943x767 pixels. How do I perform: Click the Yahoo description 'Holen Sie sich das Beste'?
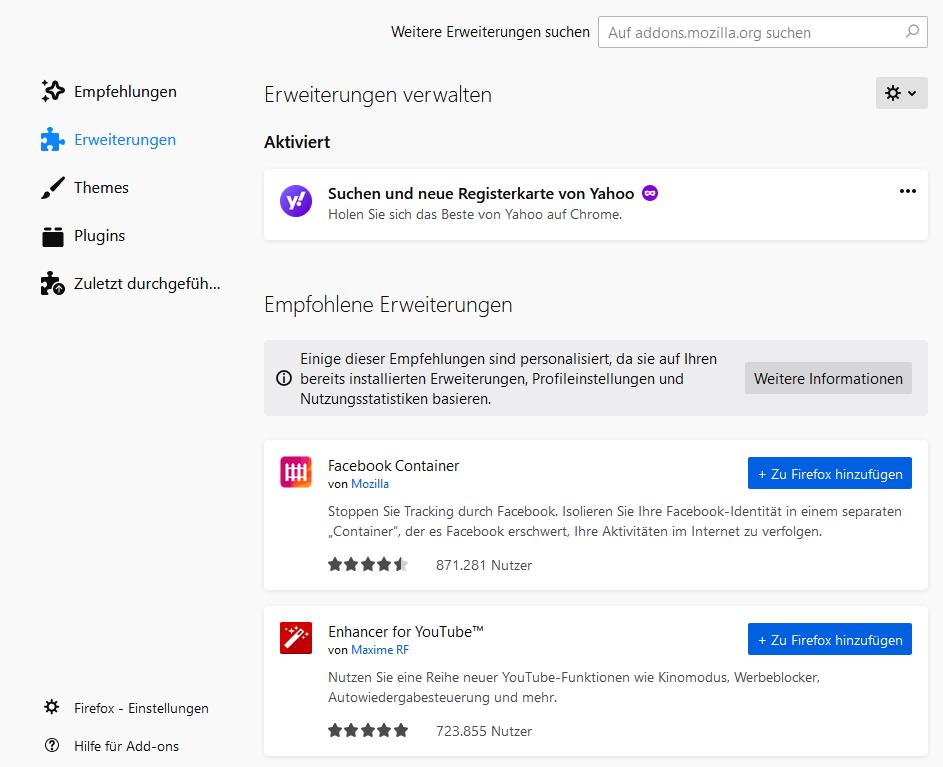pos(475,214)
